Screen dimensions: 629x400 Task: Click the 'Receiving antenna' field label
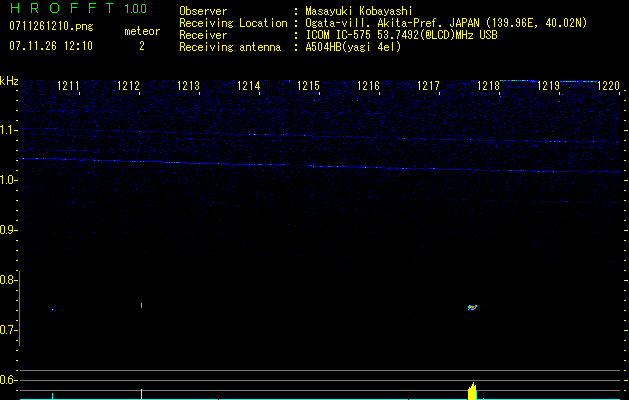coord(230,47)
